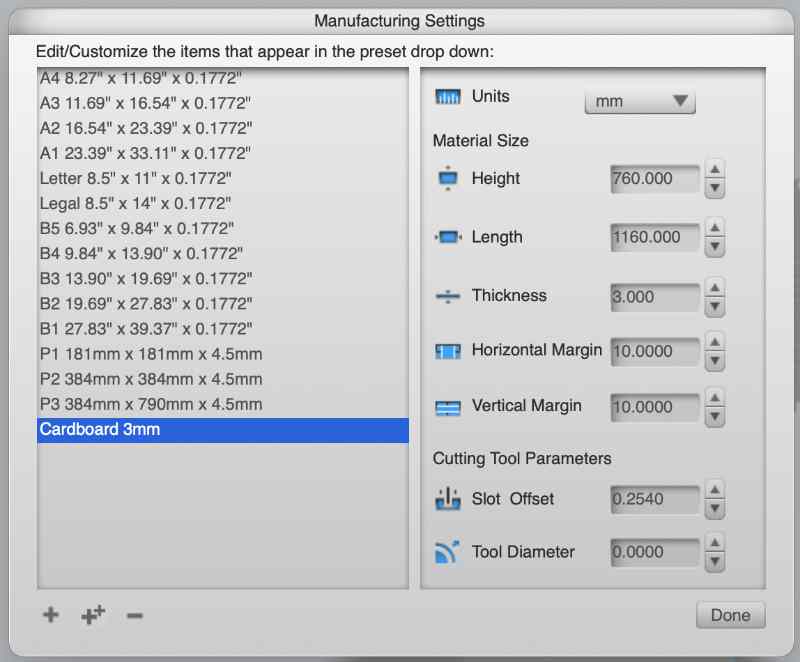Screen dimensions: 800x662
Task: Click the add preset plus icon
Action: (x=50, y=615)
